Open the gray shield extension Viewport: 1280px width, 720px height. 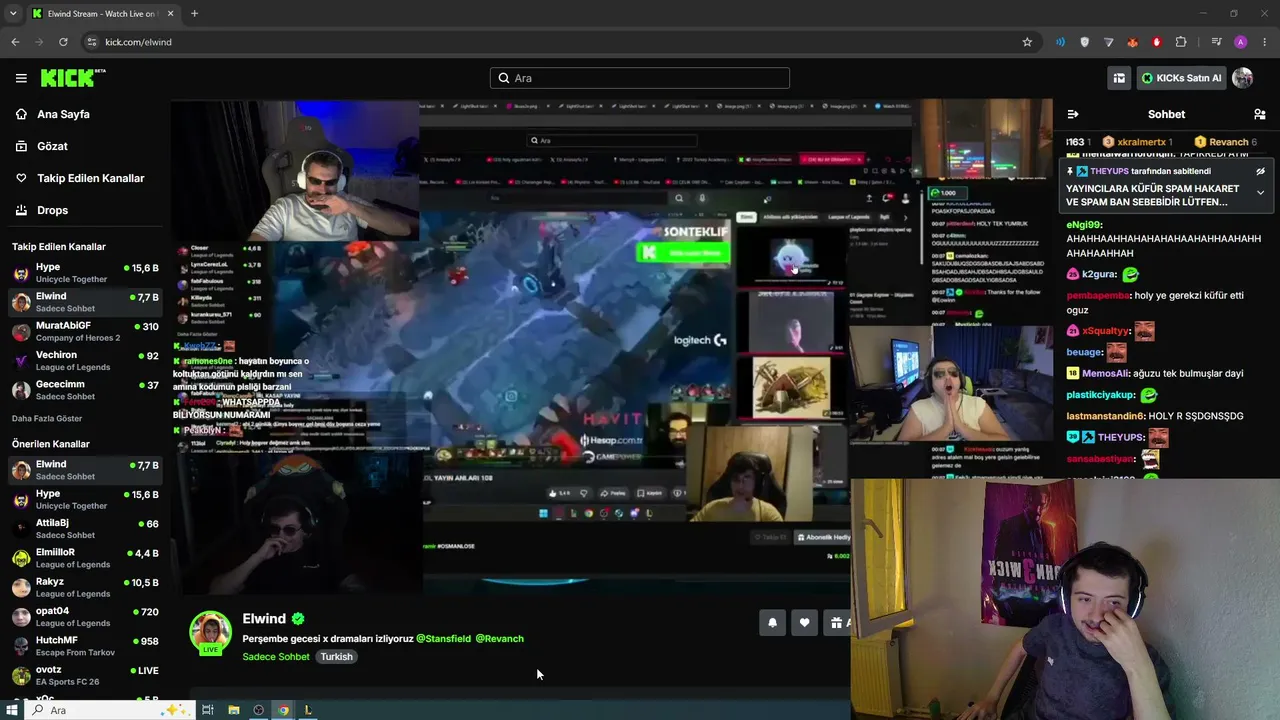pyautogui.click(x=1085, y=42)
